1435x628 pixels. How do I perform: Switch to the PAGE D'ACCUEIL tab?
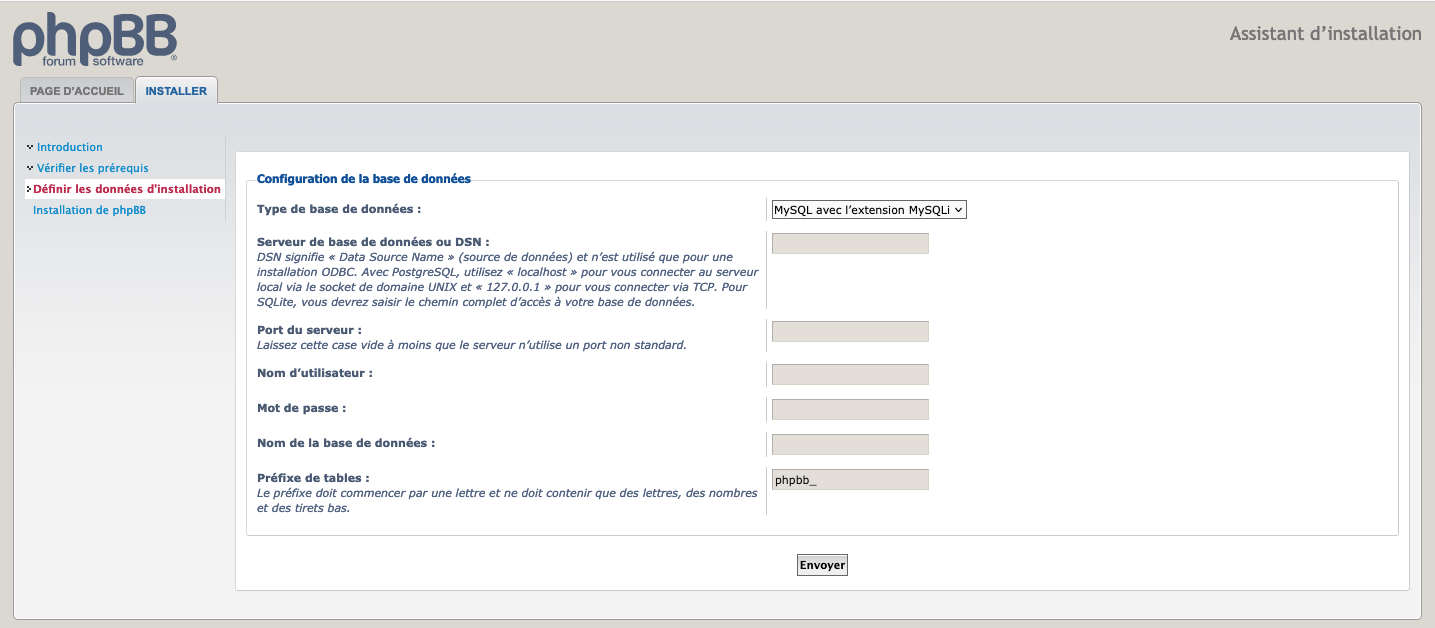[x=77, y=91]
